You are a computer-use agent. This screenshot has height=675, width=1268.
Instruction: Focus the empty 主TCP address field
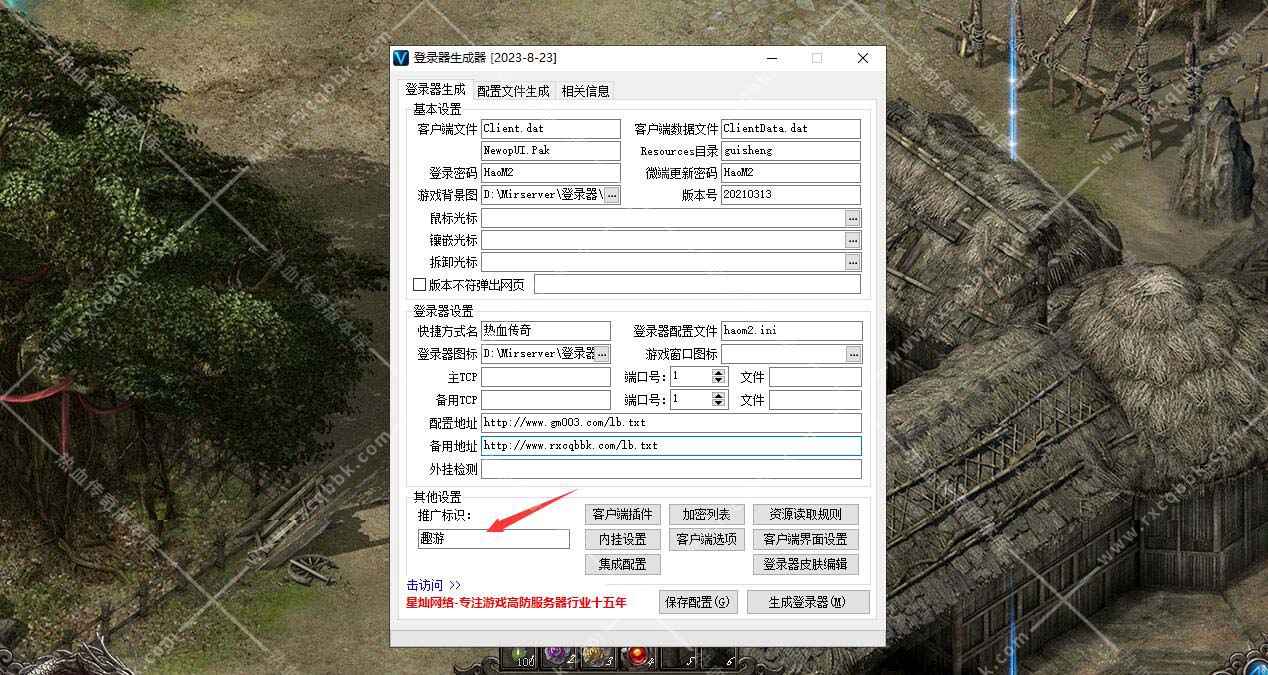coord(545,377)
